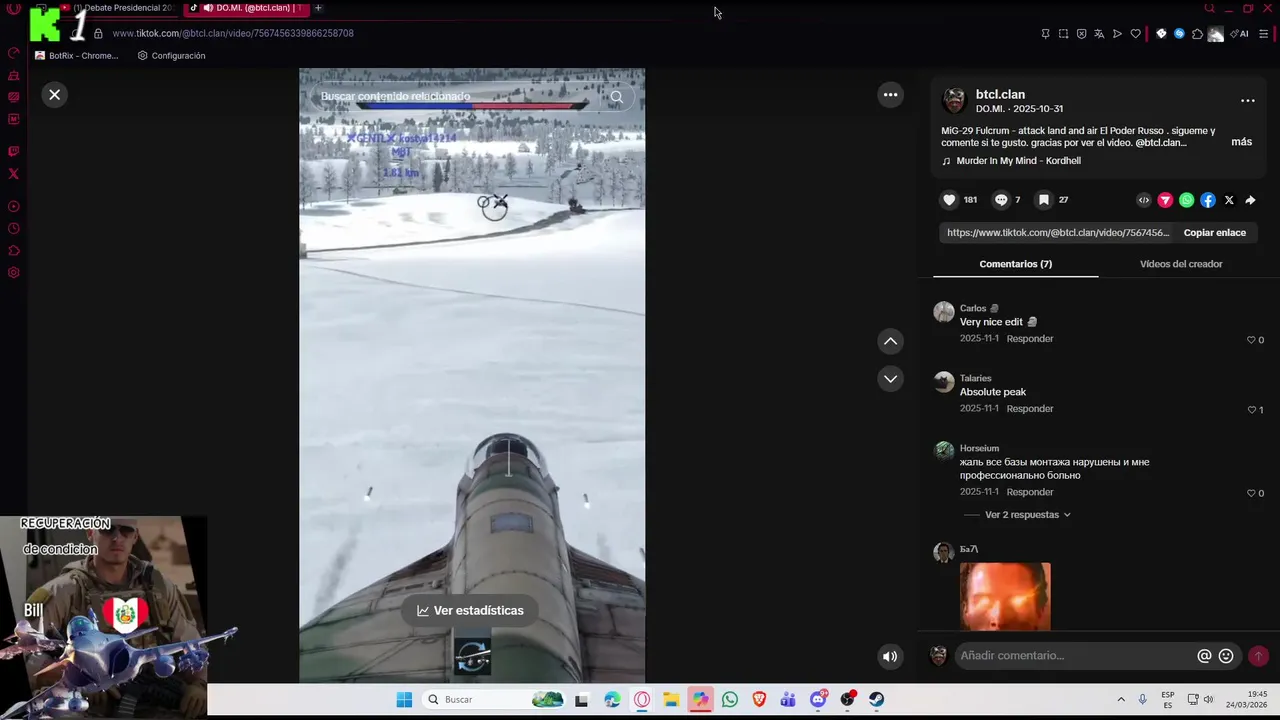The image size is (1280, 720).
Task: Like the video with the heart icon
Action: [949, 200]
